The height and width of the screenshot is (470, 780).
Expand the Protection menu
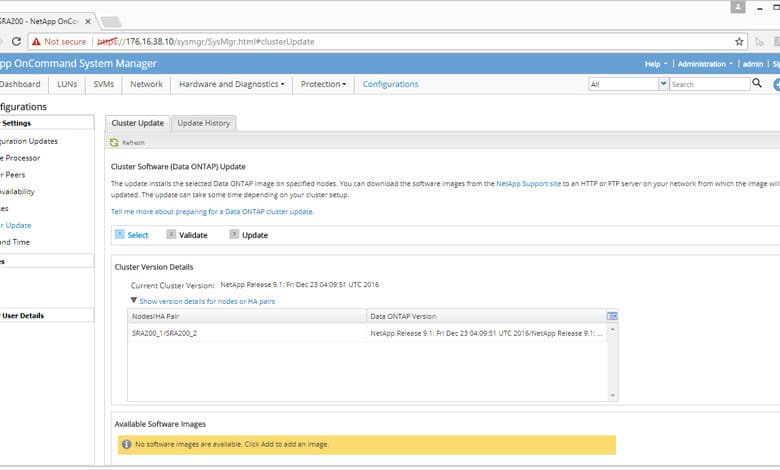point(323,84)
